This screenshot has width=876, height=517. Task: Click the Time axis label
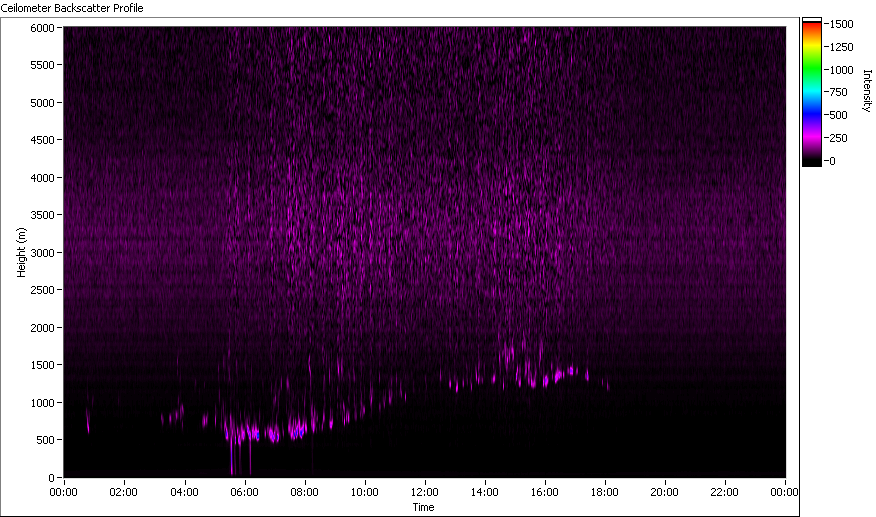click(423, 507)
